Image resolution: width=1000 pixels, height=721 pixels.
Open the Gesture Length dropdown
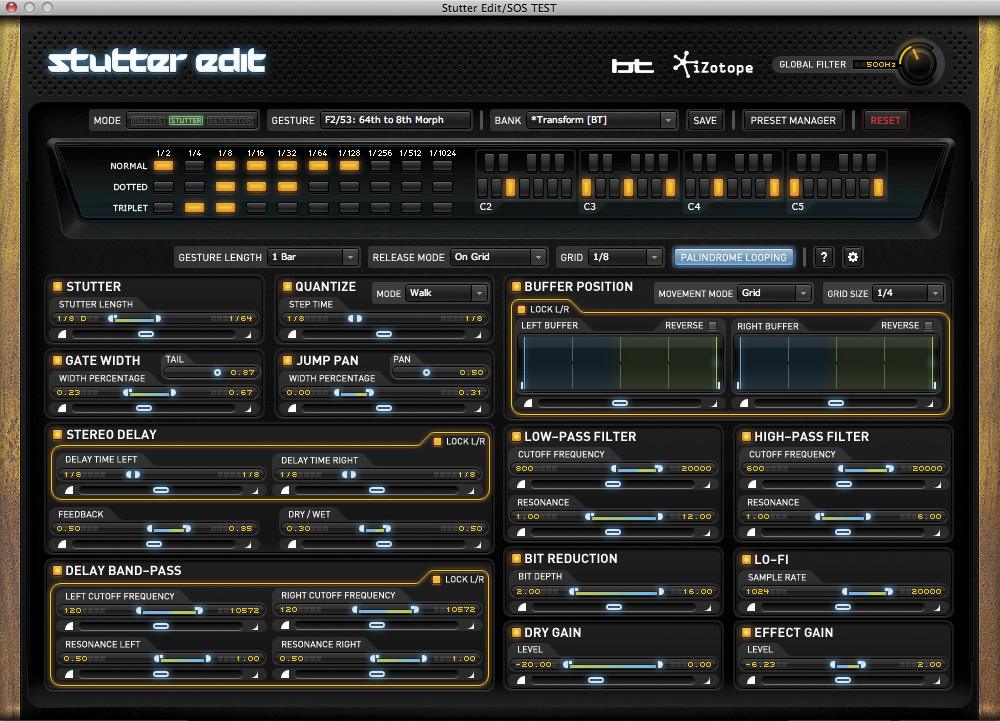click(312, 257)
